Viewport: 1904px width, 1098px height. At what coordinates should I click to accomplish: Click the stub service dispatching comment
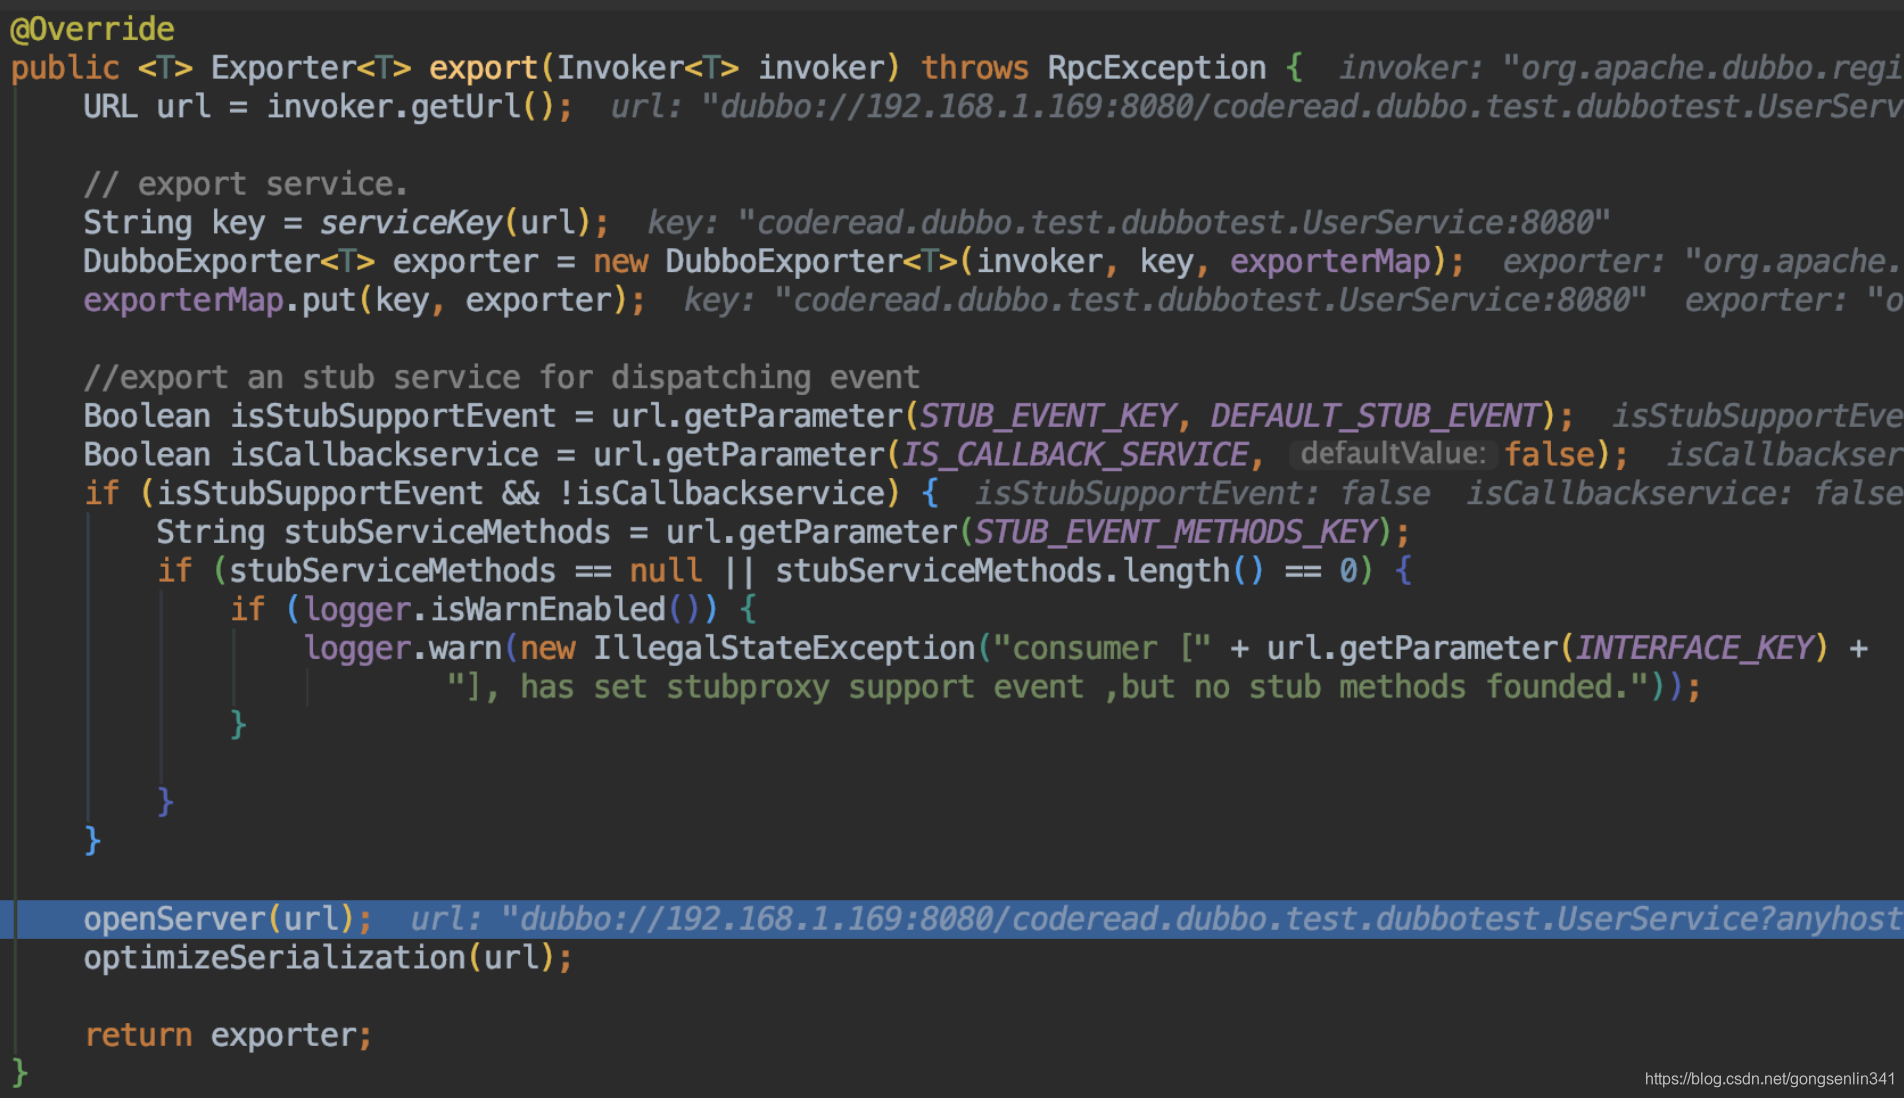click(501, 377)
